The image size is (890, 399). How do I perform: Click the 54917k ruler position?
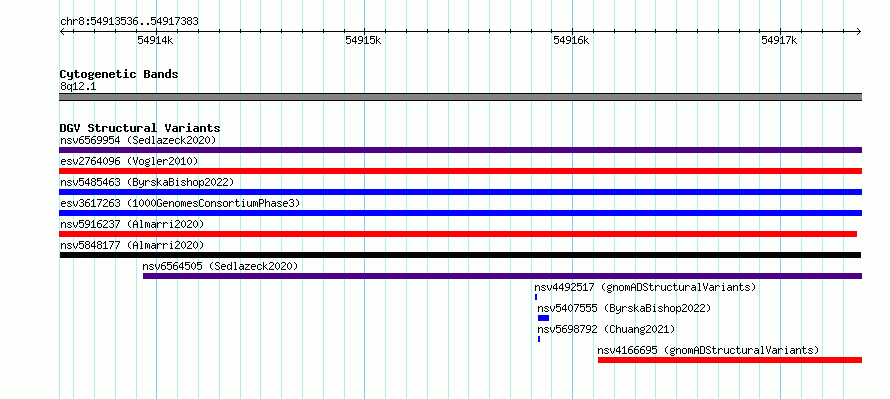coord(780,40)
